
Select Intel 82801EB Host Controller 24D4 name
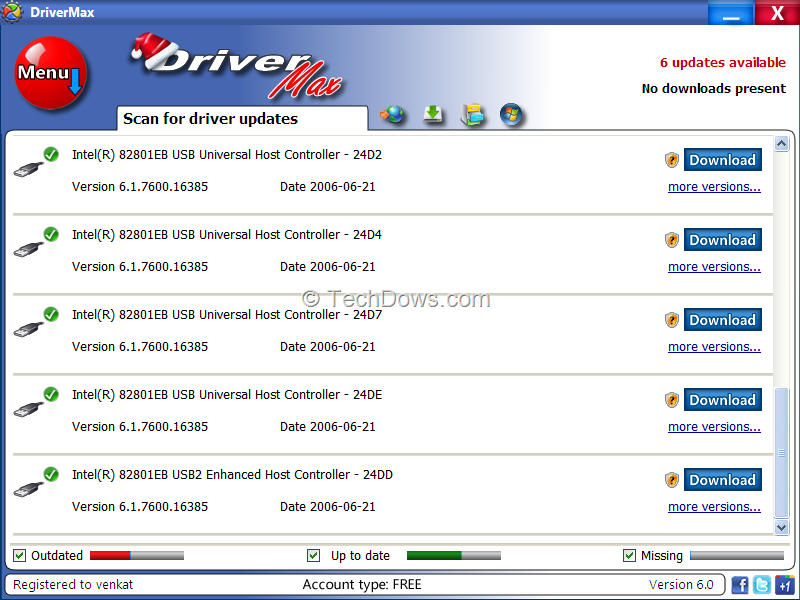point(227,235)
